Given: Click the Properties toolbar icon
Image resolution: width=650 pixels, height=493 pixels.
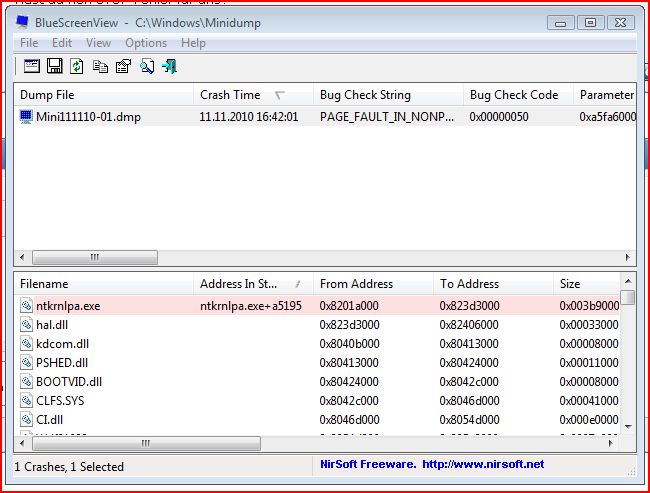Looking at the screenshot, I should tap(123, 66).
